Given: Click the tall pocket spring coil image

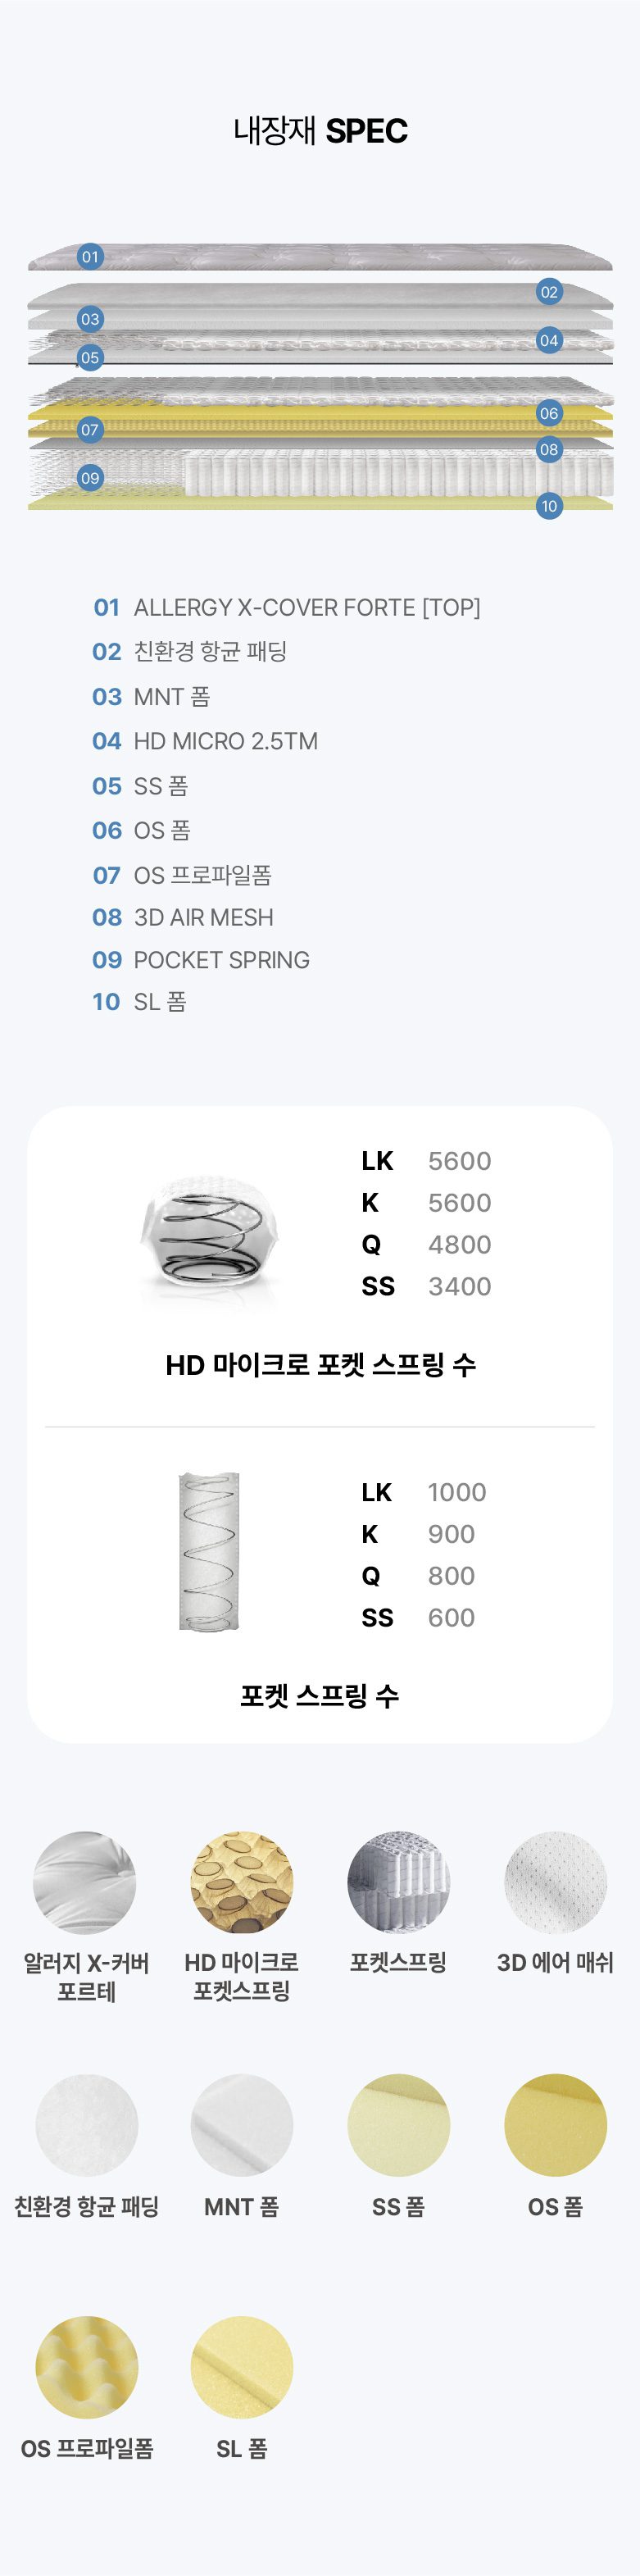Looking at the screenshot, I should [x=209, y=1552].
